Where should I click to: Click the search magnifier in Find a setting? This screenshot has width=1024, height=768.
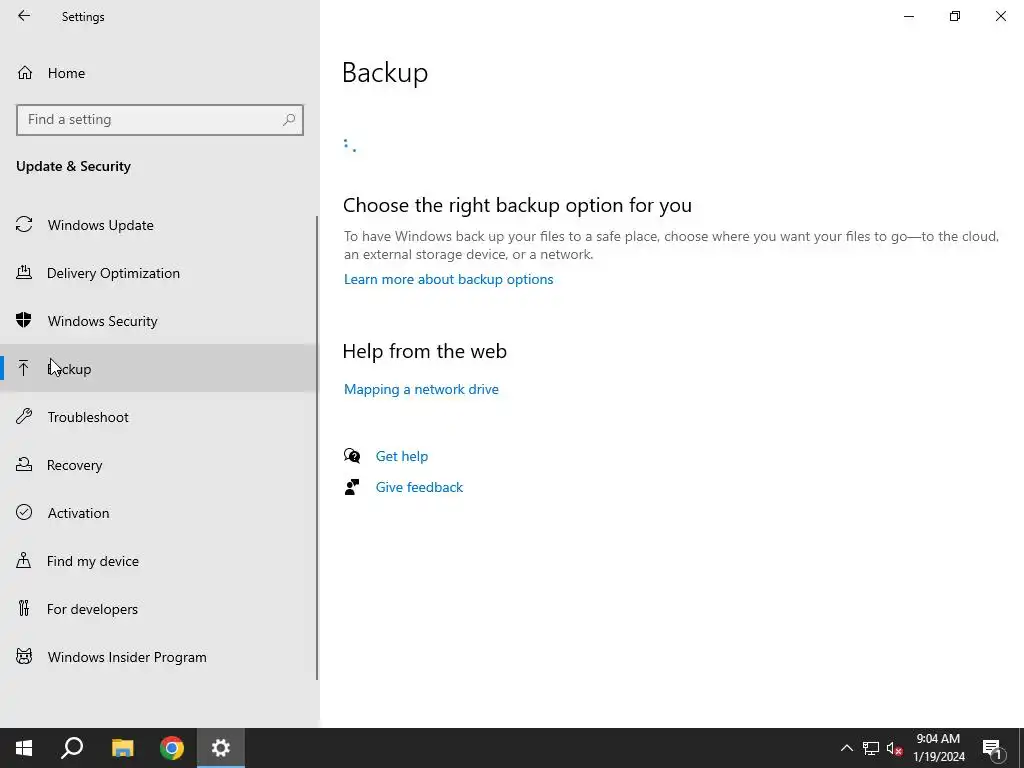(x=289, y=120)
